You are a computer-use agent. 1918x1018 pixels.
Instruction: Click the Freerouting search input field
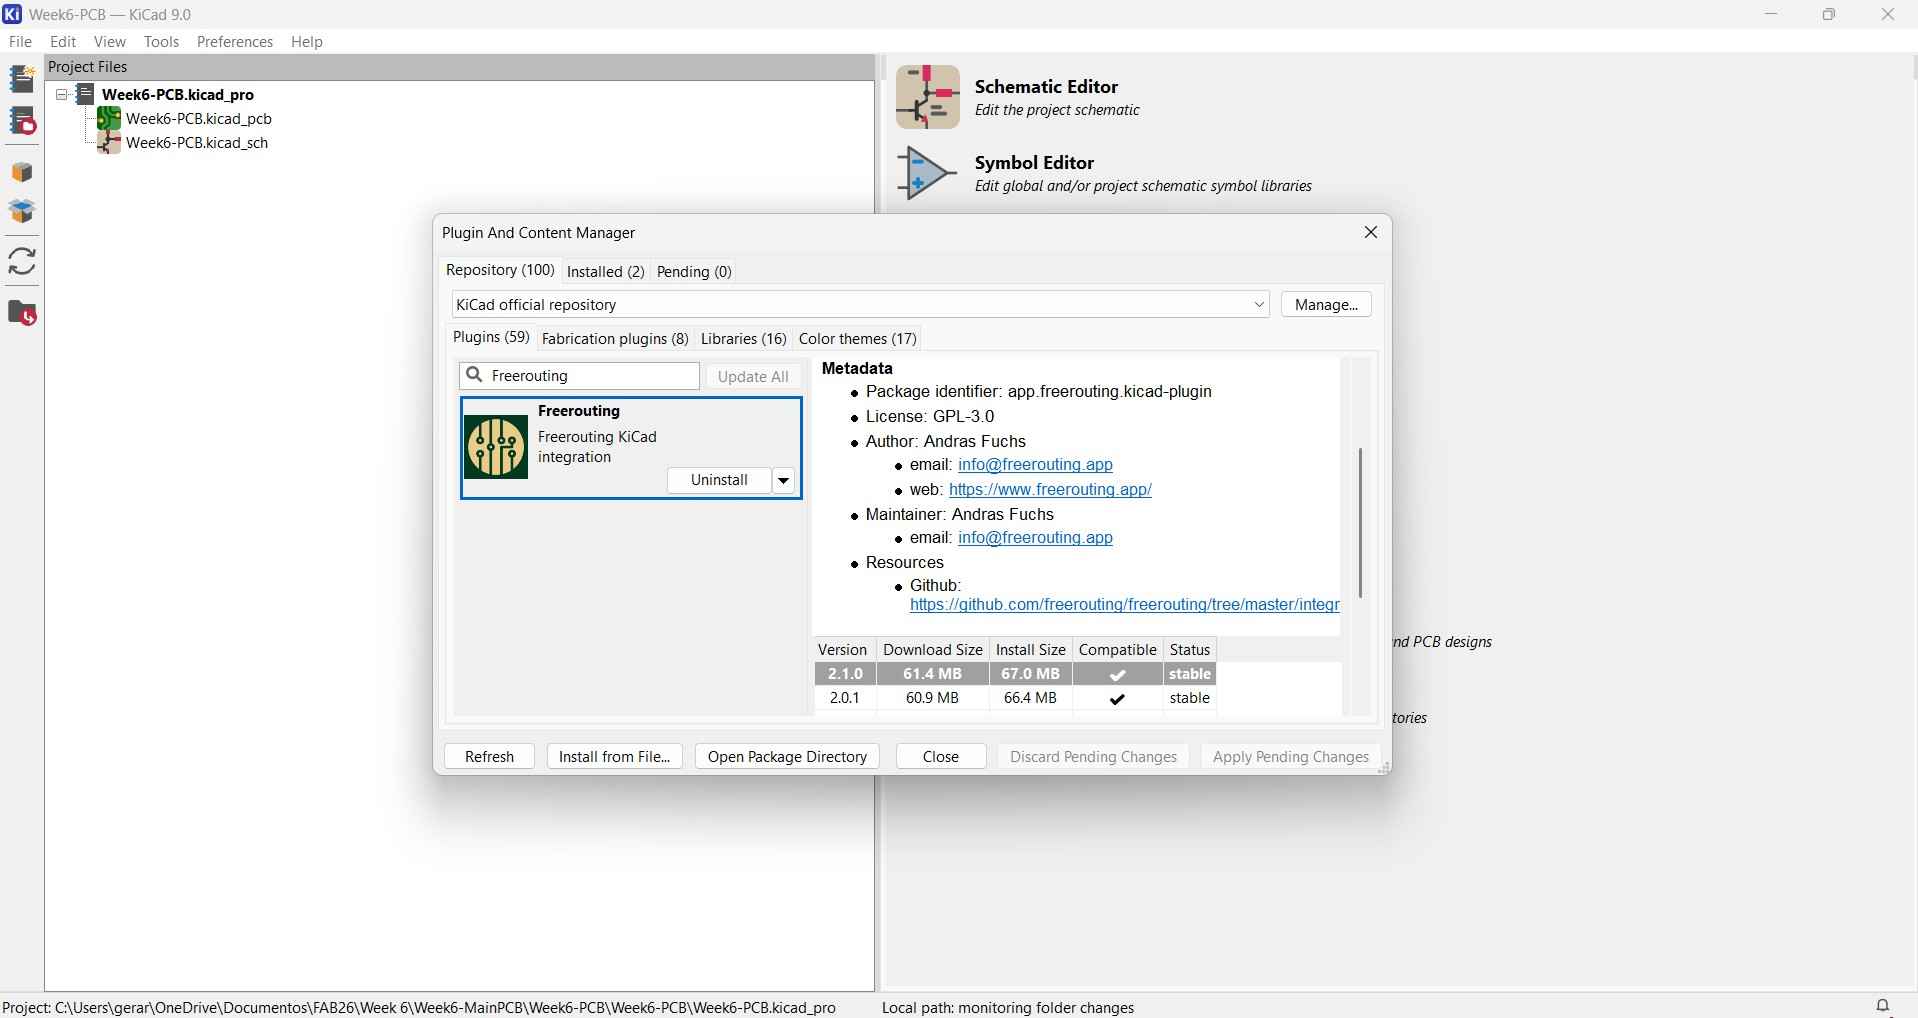[580, 376]
